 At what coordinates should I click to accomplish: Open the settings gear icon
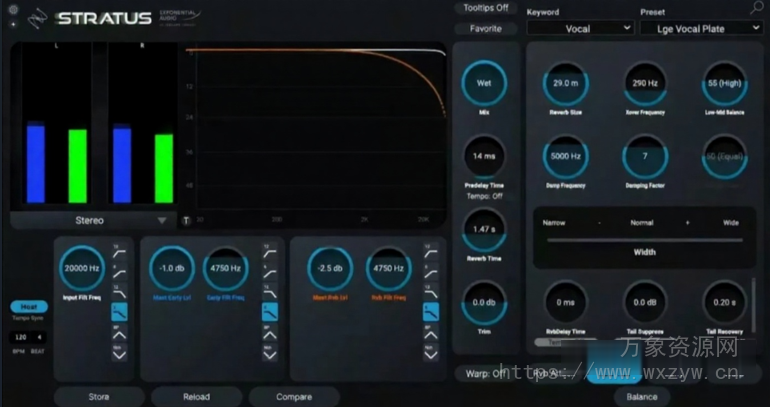pos(13,9)
